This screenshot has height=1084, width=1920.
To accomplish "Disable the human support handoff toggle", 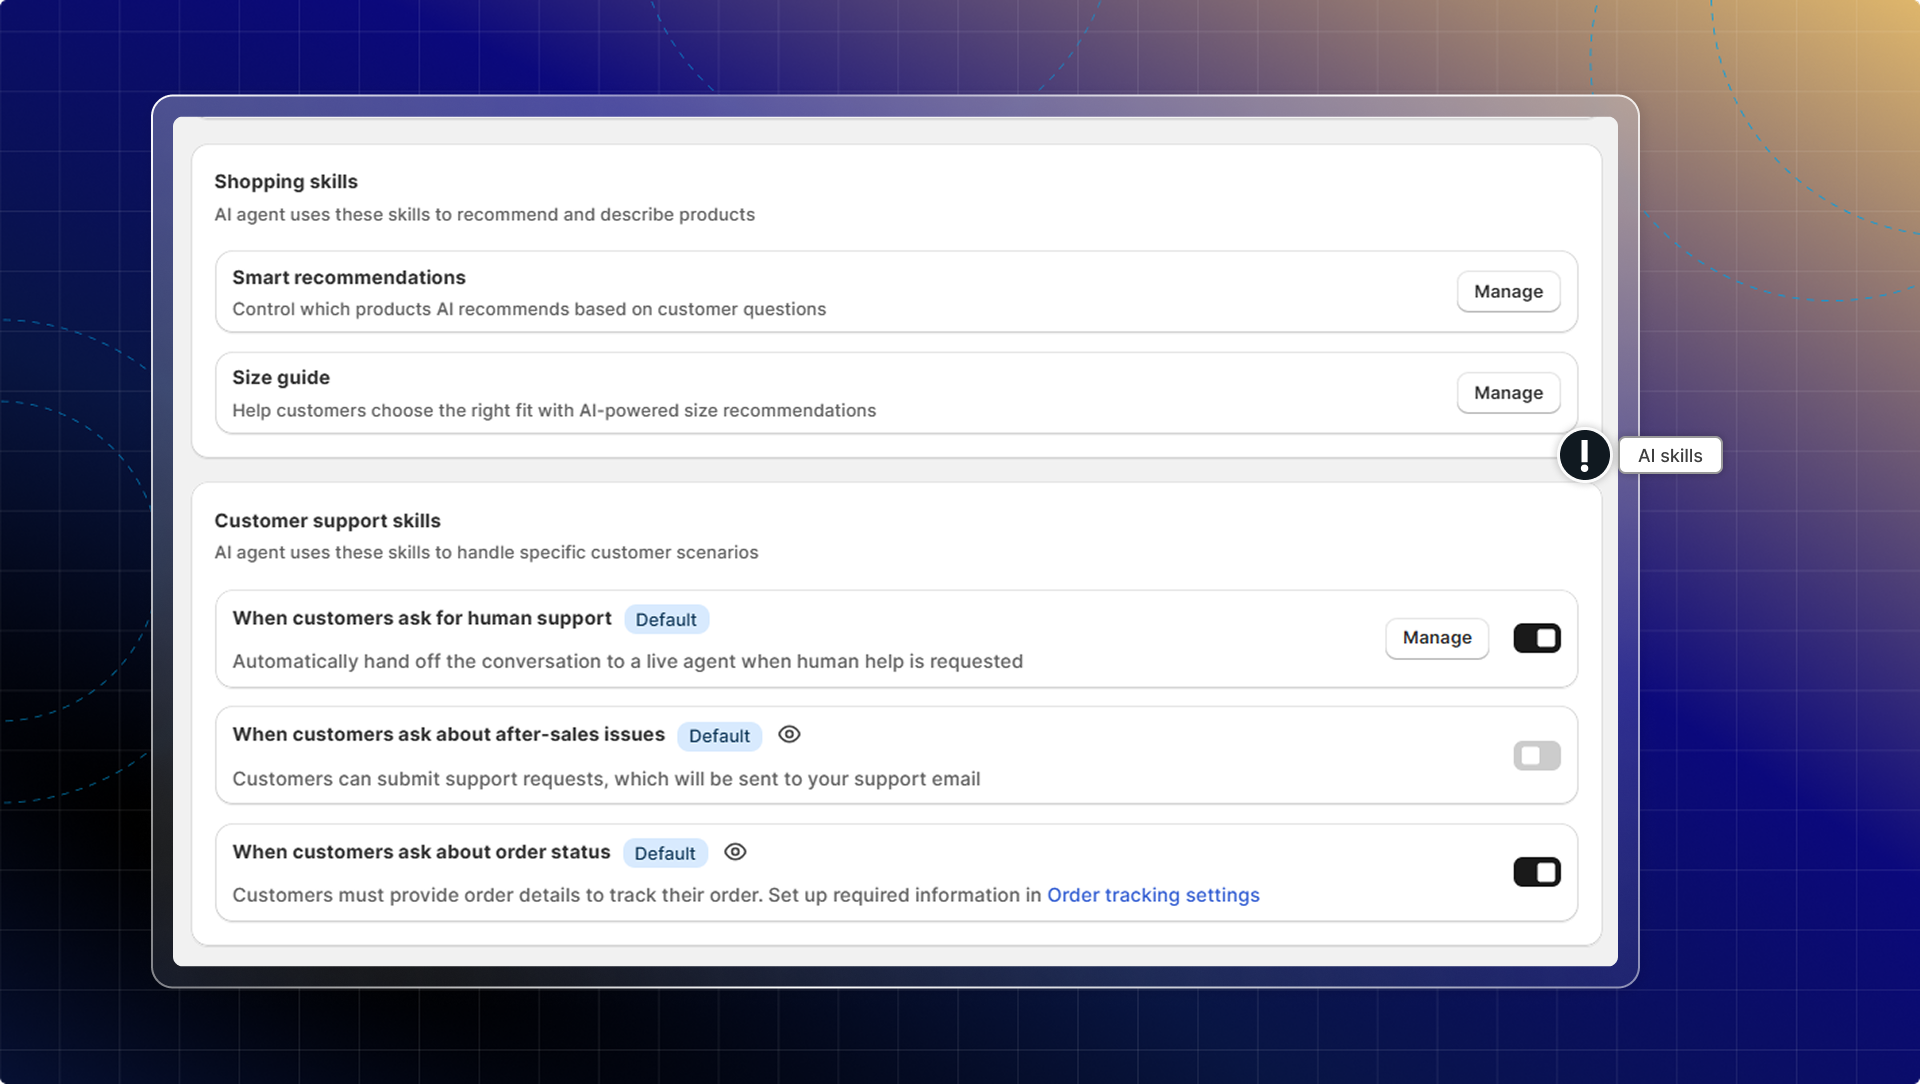I will (1536, 638).
